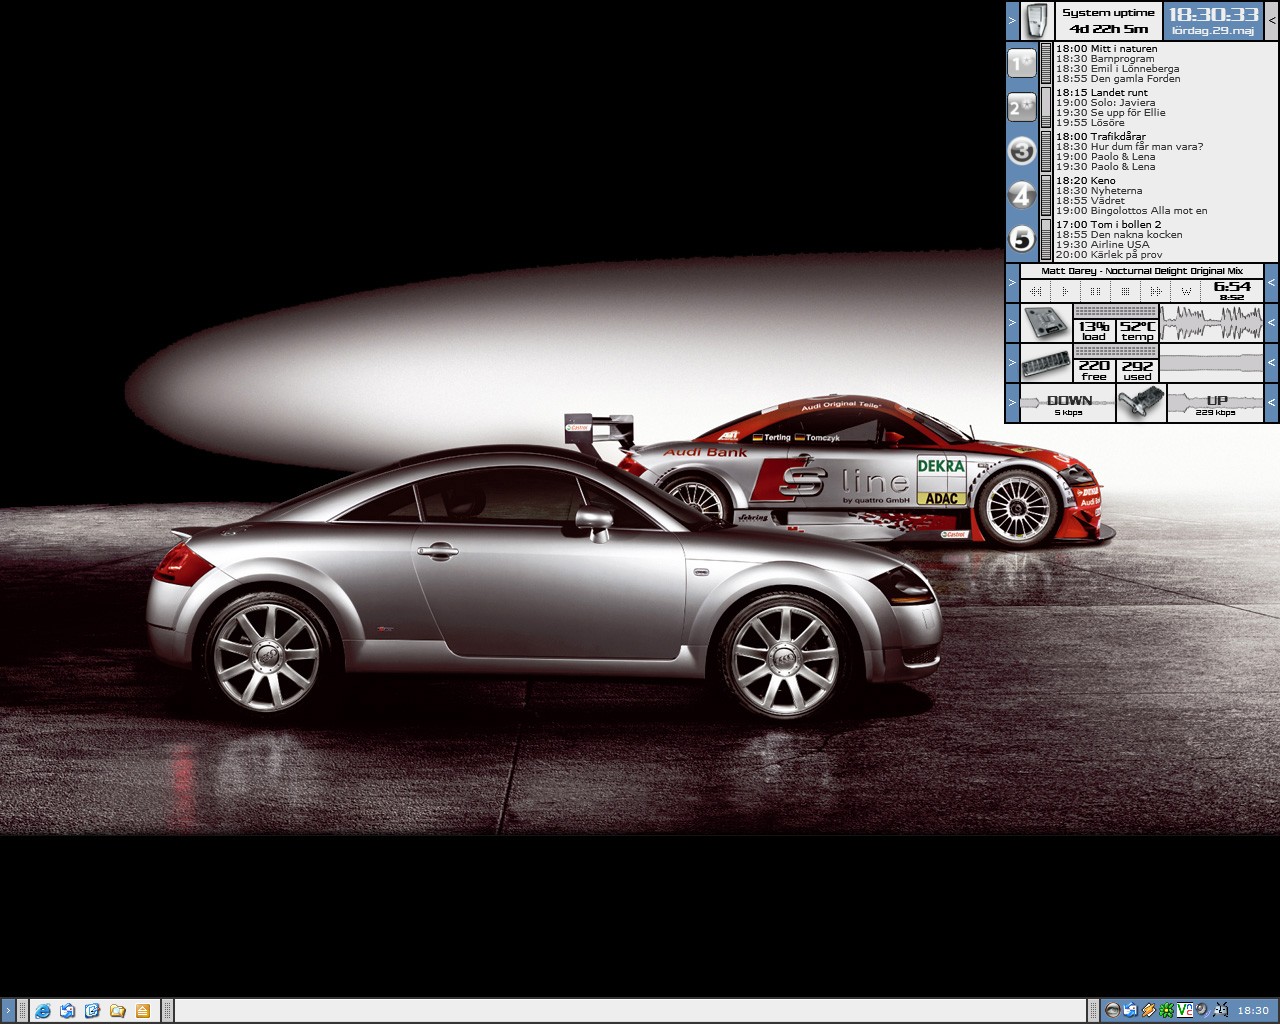Collapse right arrow of music player section
This screenshot has width=1280, height=1024.
pyautogui.click(x=1271, y=283)
